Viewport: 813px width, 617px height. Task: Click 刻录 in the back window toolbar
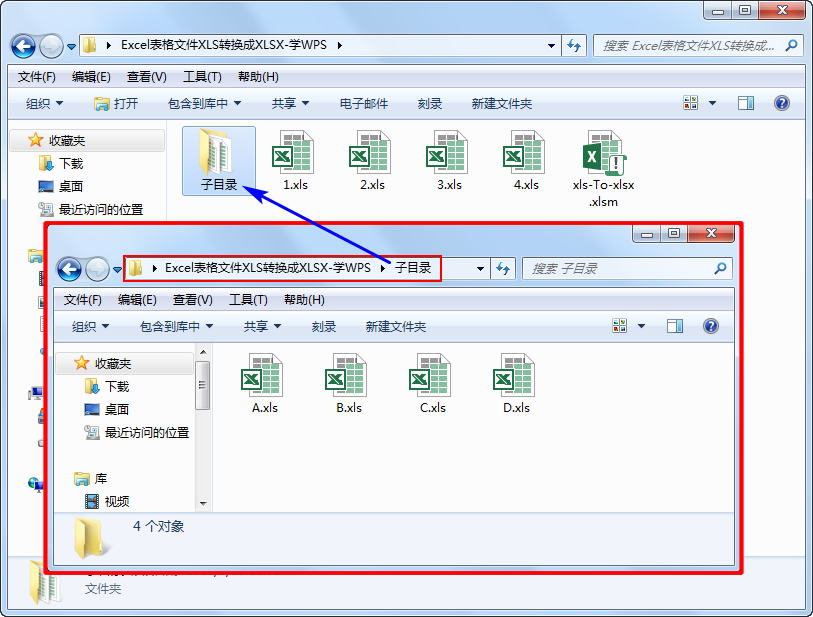click(430, 104)
